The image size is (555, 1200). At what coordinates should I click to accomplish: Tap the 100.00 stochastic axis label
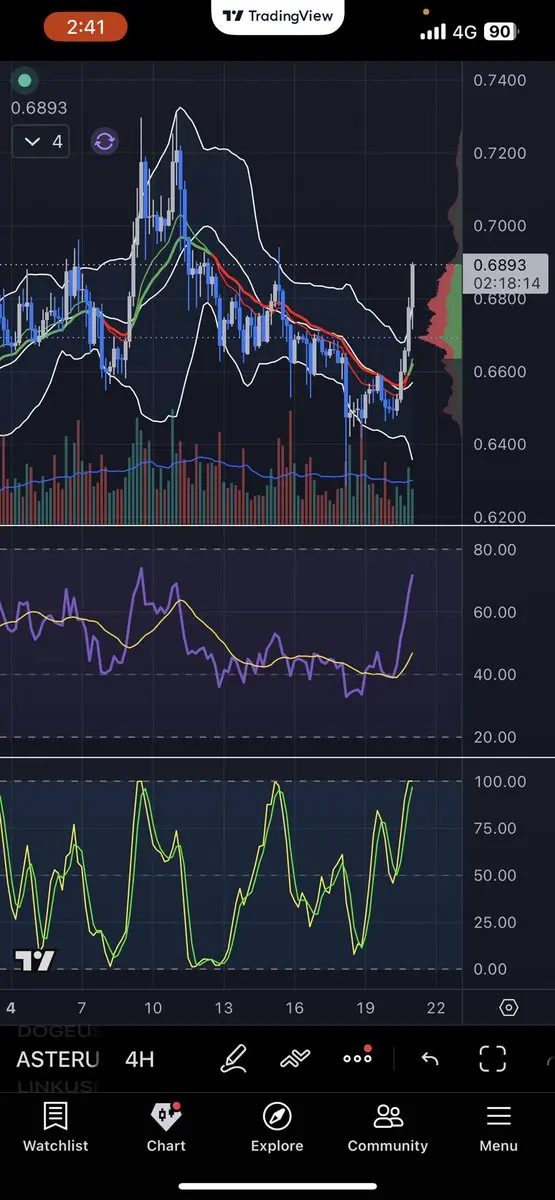click(499, 781)
